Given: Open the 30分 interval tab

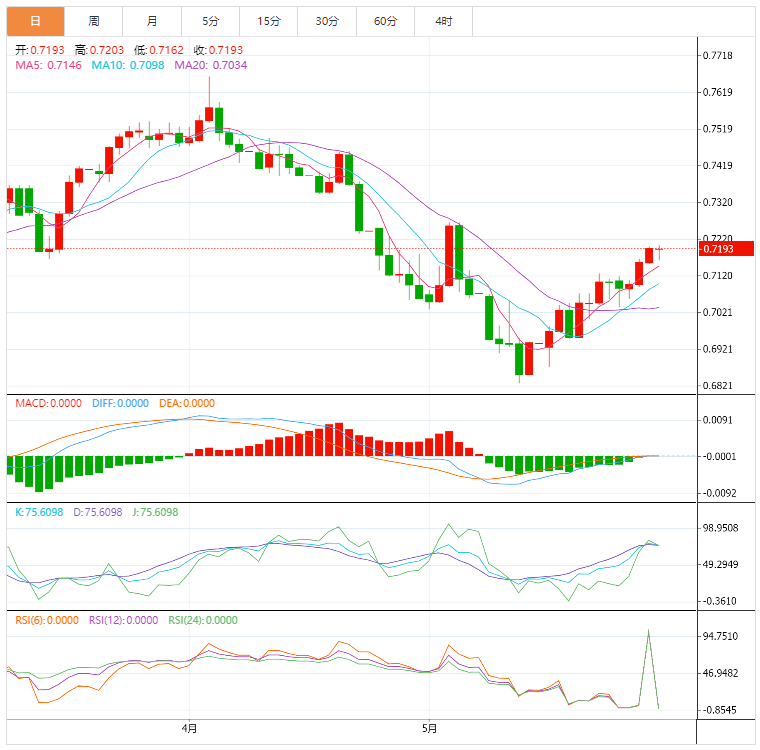Looking at the screenshot, I should 327,21.
